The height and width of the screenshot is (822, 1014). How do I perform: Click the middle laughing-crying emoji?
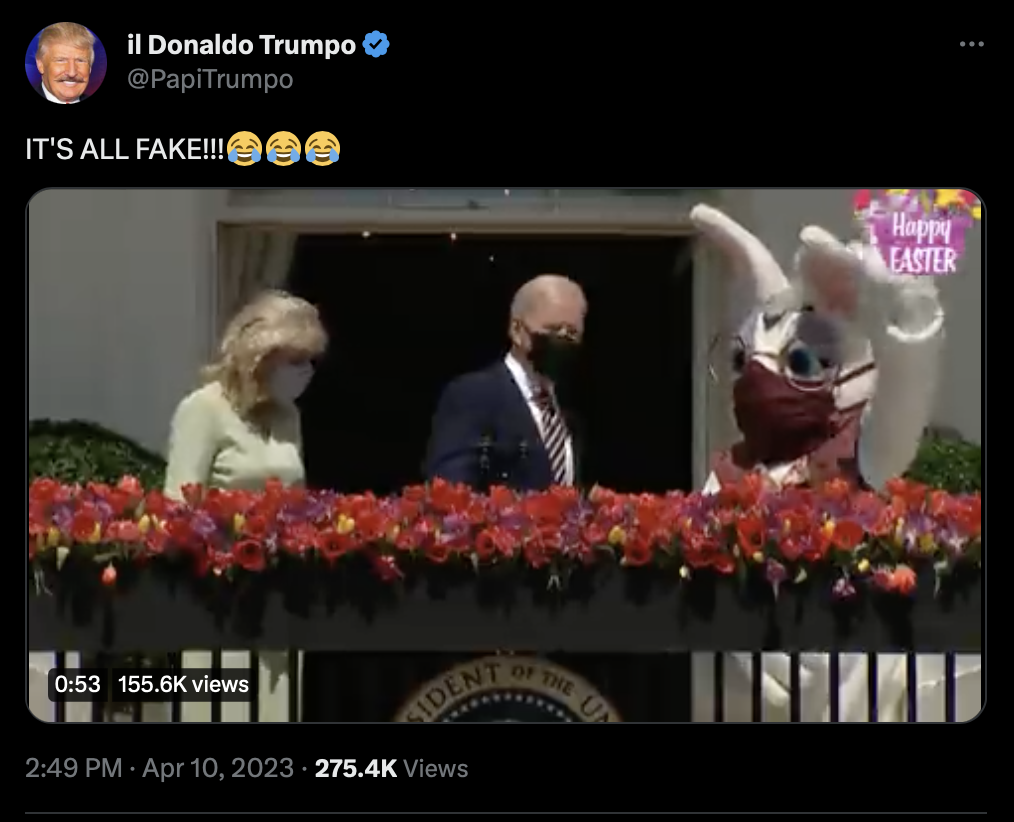tap(283, 149)
